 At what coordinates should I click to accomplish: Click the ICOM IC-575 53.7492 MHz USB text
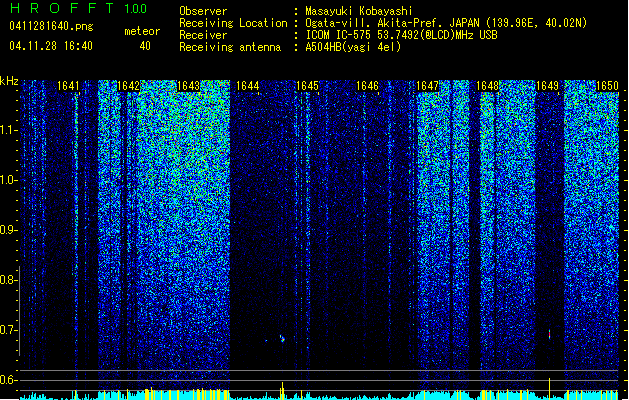402,35
